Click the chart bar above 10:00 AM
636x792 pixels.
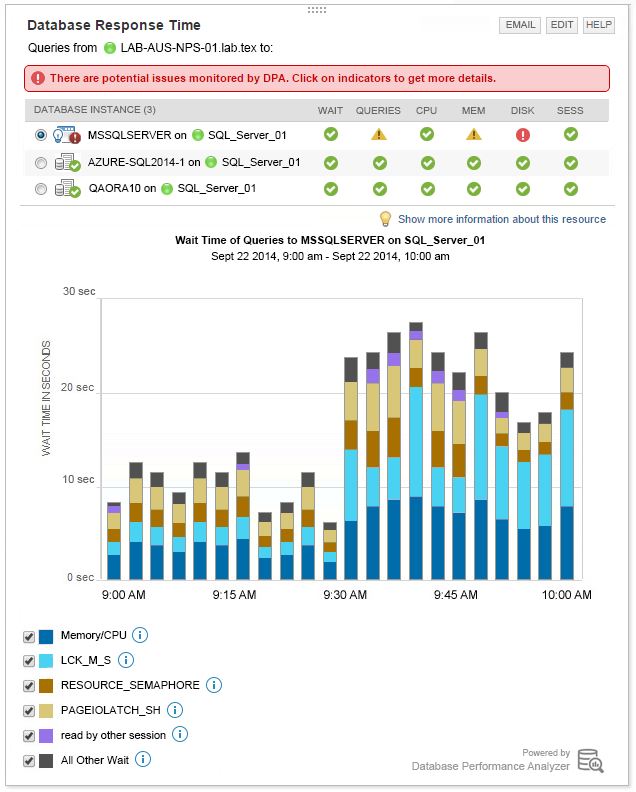pos(567,466)
